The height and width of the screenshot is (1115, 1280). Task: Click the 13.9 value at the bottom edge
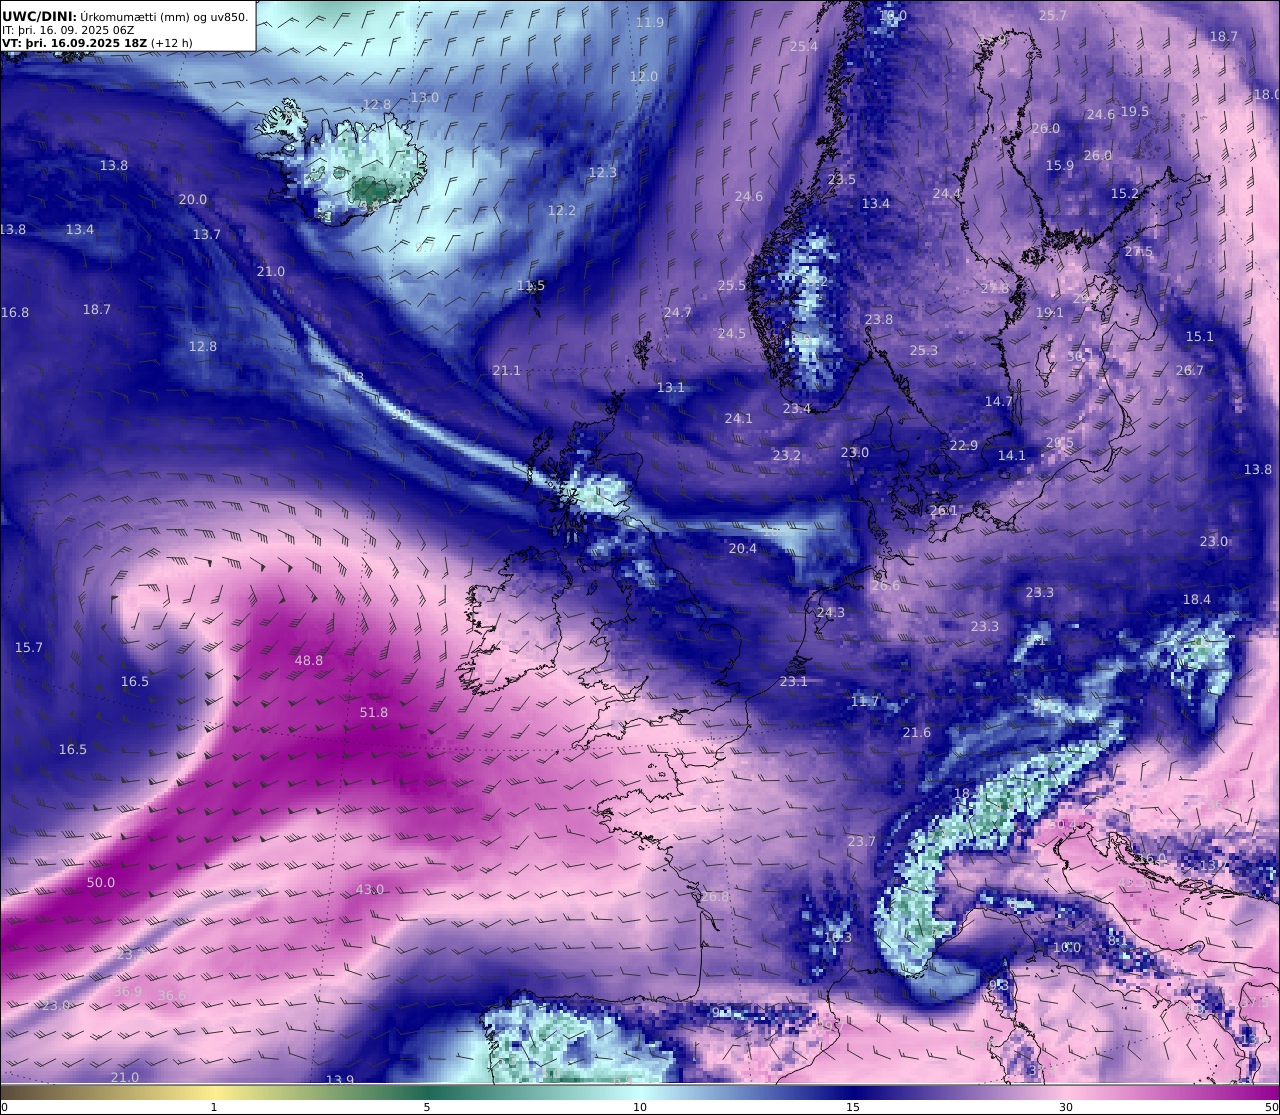coord(340,1080)
